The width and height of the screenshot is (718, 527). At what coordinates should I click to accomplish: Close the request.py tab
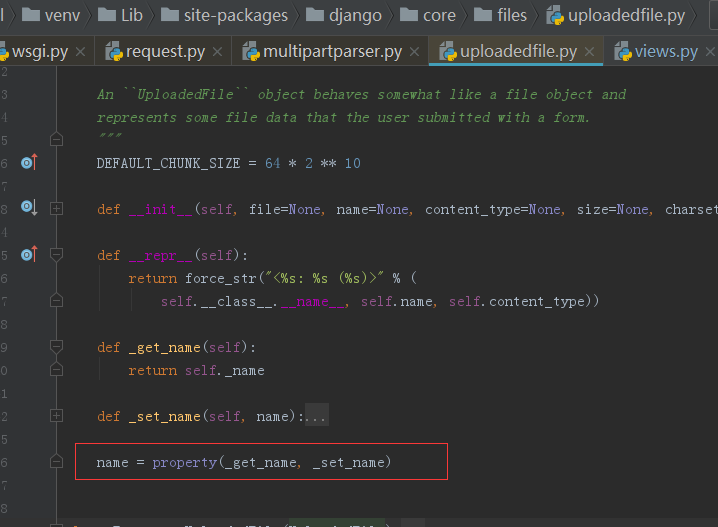[x=218, y=52]
